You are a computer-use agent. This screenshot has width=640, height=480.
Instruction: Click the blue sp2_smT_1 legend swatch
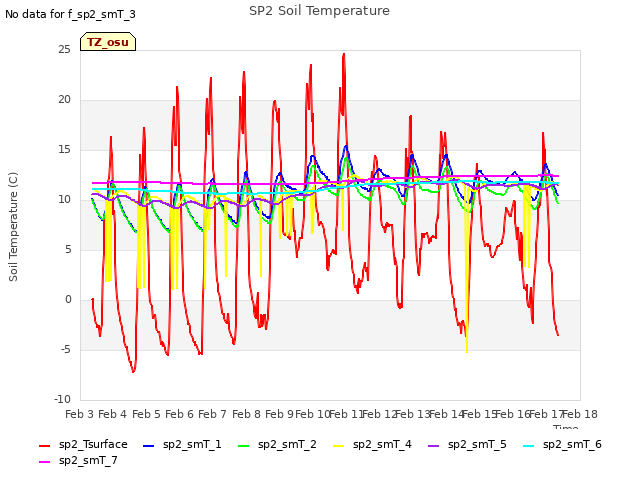click(149, 446)
